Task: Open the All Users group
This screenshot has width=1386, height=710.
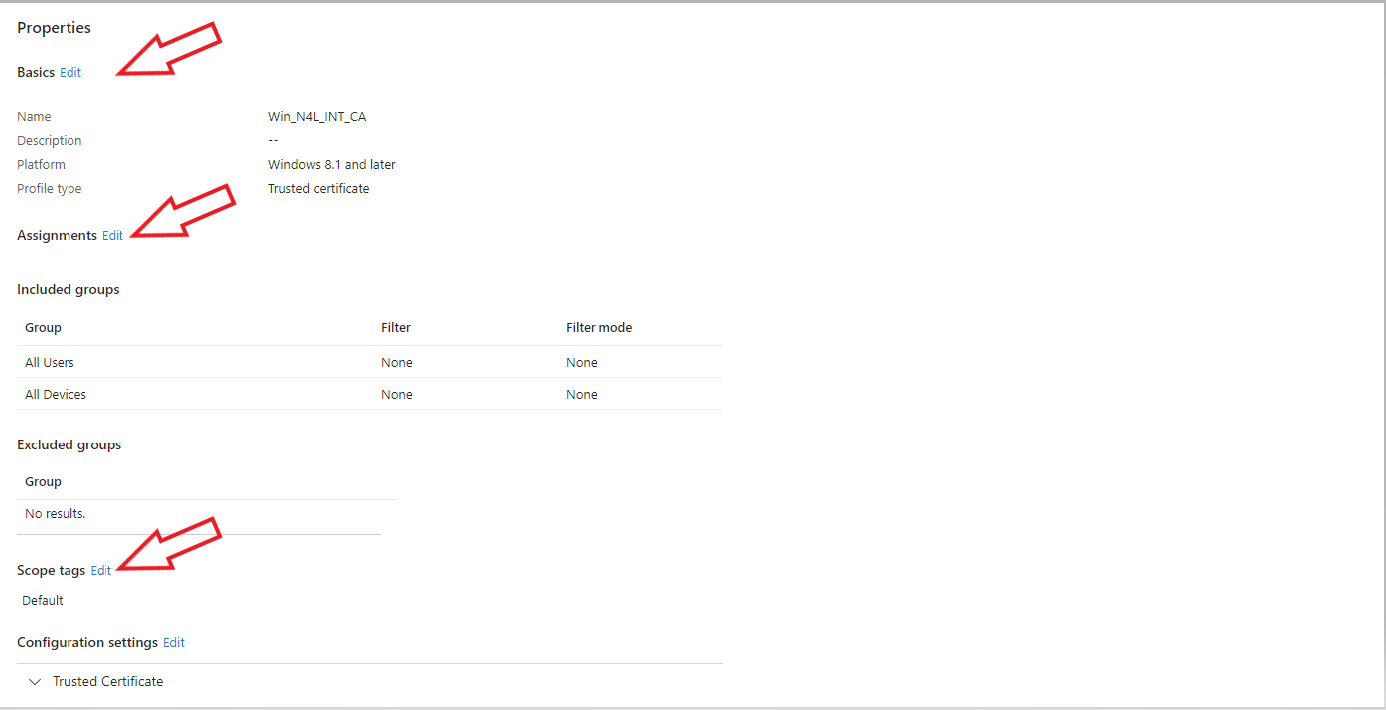Action: click(48, 362)
